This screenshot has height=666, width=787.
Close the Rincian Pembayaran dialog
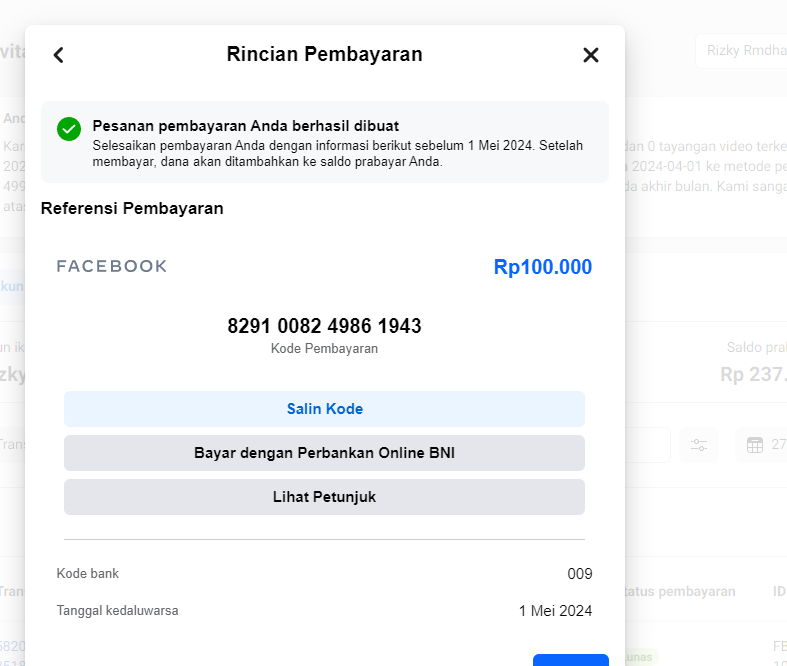591,55
